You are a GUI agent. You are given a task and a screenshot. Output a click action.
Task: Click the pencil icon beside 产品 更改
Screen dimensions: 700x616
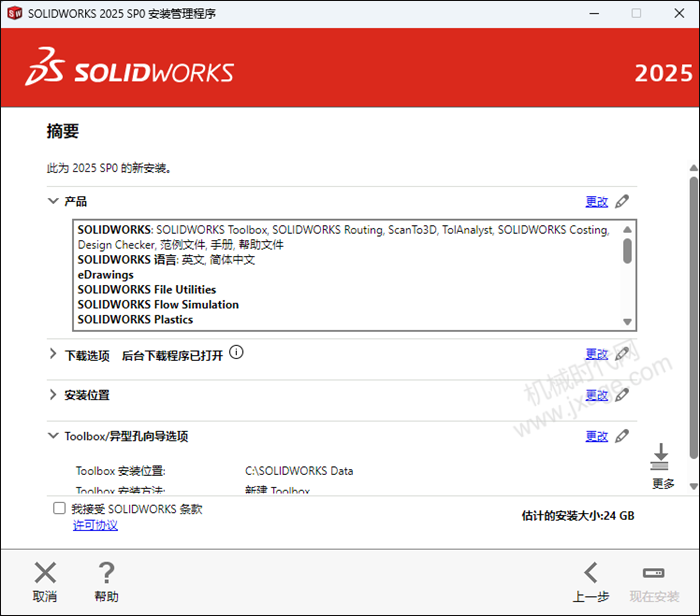622,201
